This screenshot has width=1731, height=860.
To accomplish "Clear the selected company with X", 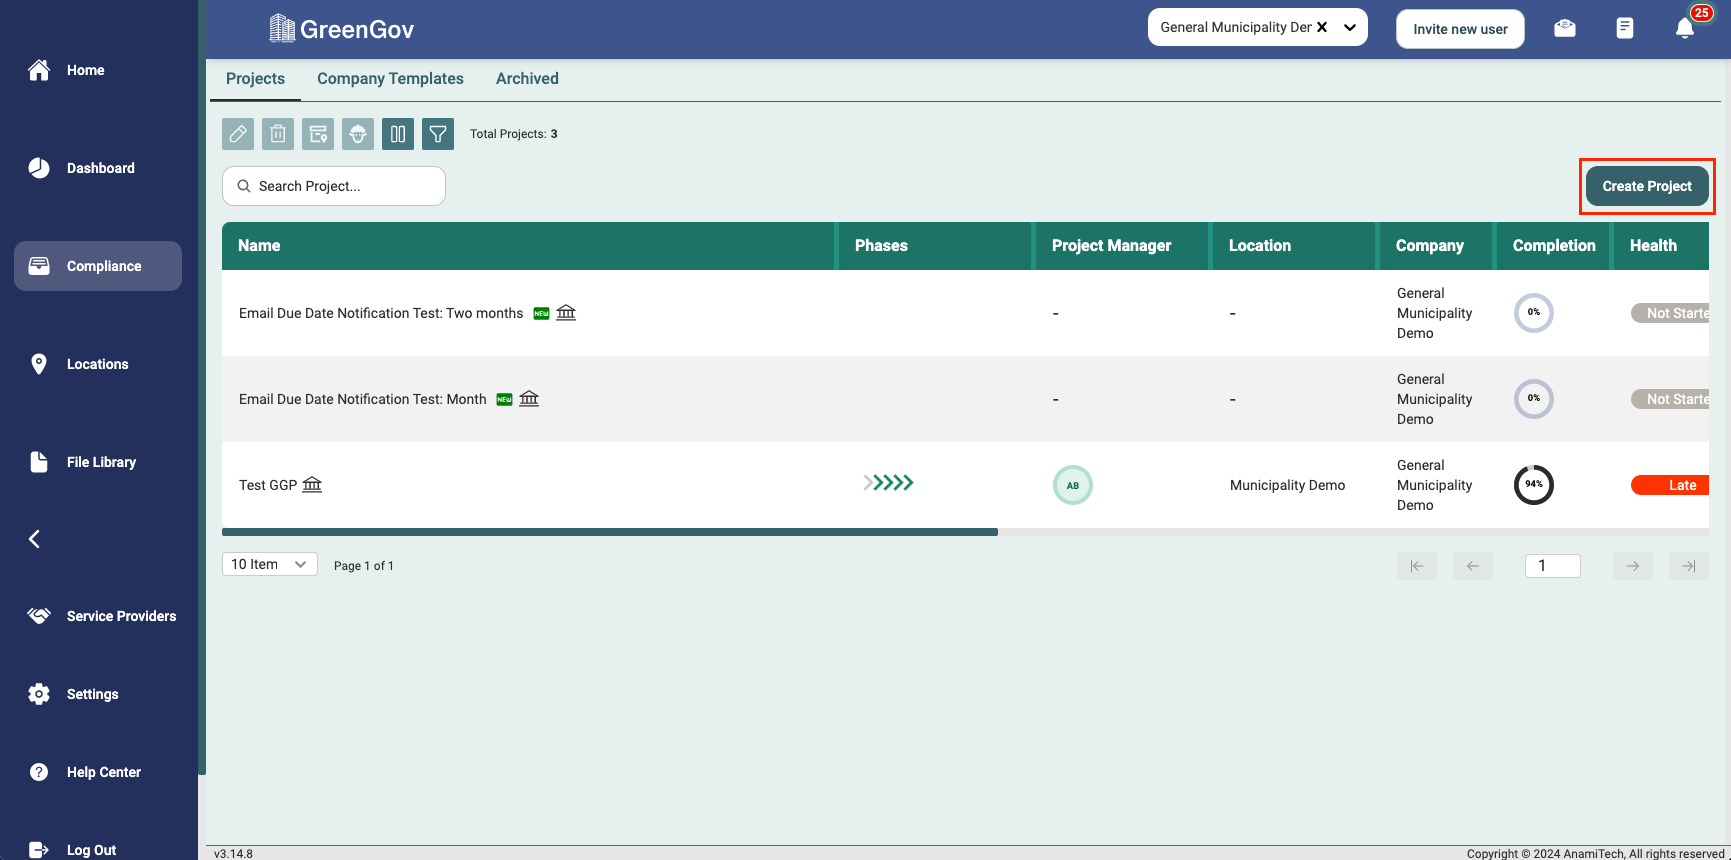I will pyautogui.click(x=1322, y=28).
